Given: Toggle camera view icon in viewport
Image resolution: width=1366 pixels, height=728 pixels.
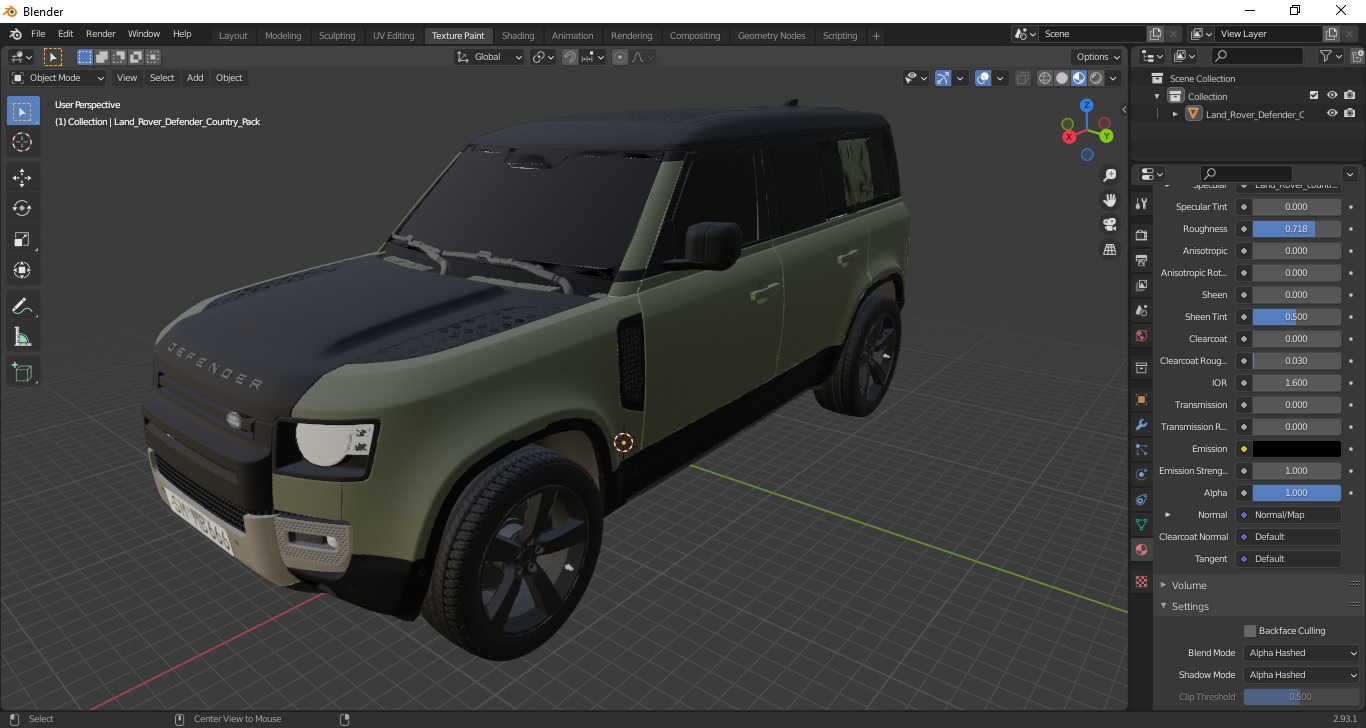Looking at the screenshot, I should tap(1109, 224).
